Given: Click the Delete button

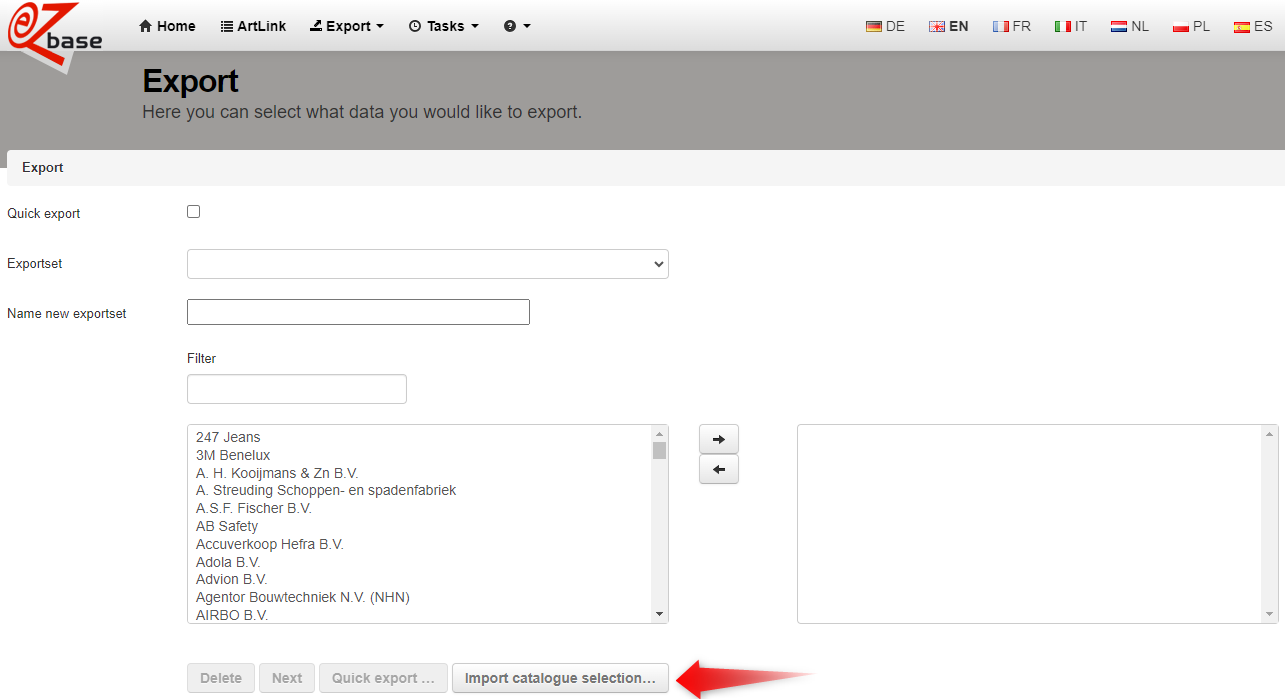Looking at the screenshot, I should point(221,678).
